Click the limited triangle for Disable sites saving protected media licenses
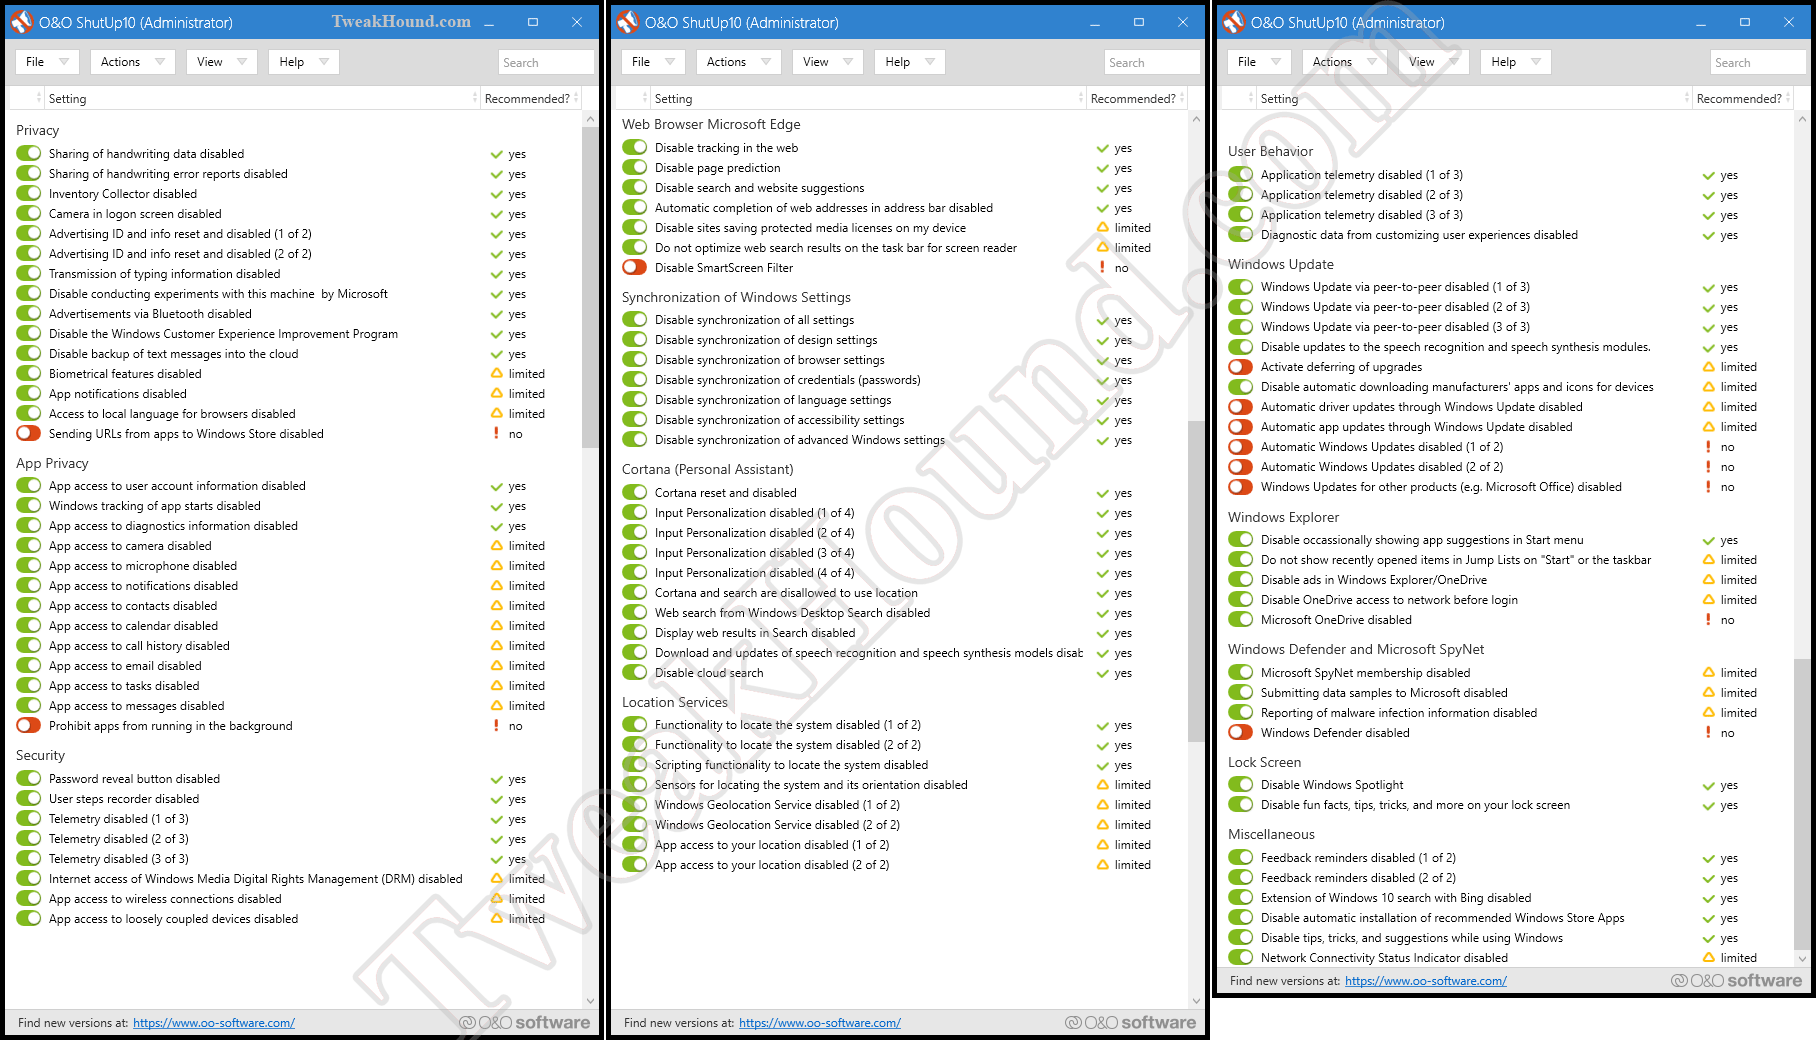 point(1102,227)
